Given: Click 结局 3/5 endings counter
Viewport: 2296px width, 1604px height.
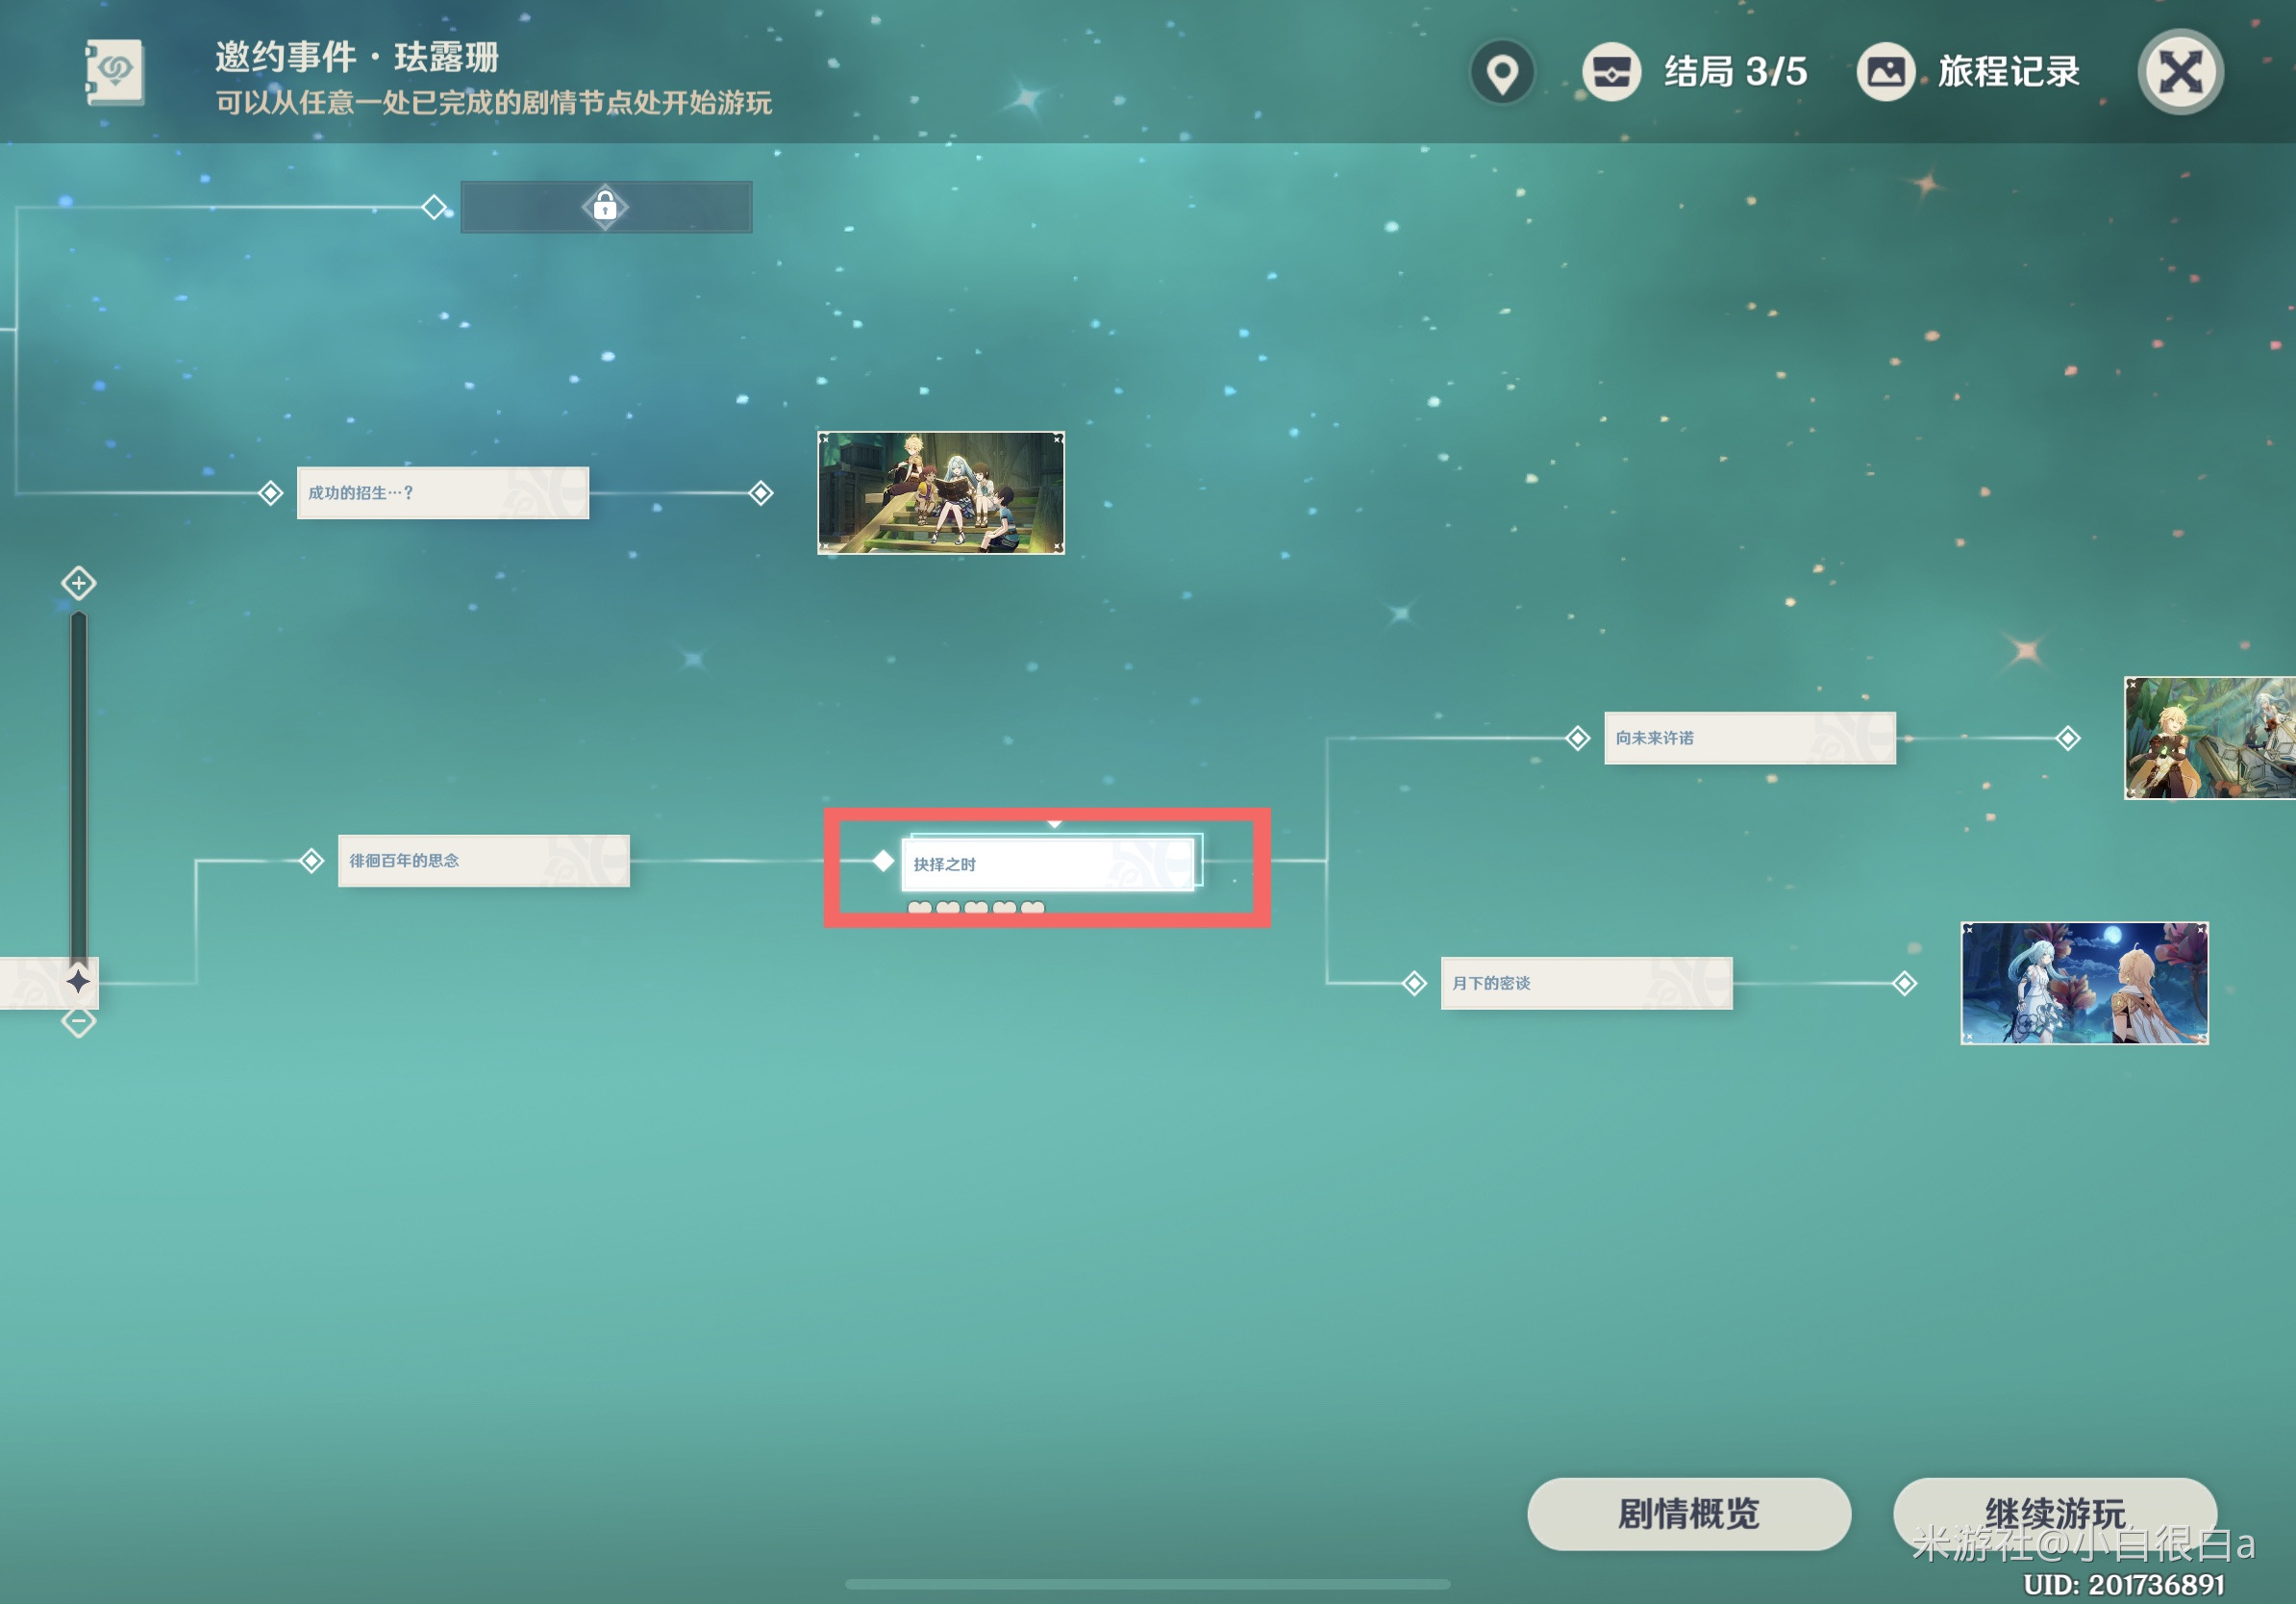Looking at the screenshot, I should [1735, 72].
